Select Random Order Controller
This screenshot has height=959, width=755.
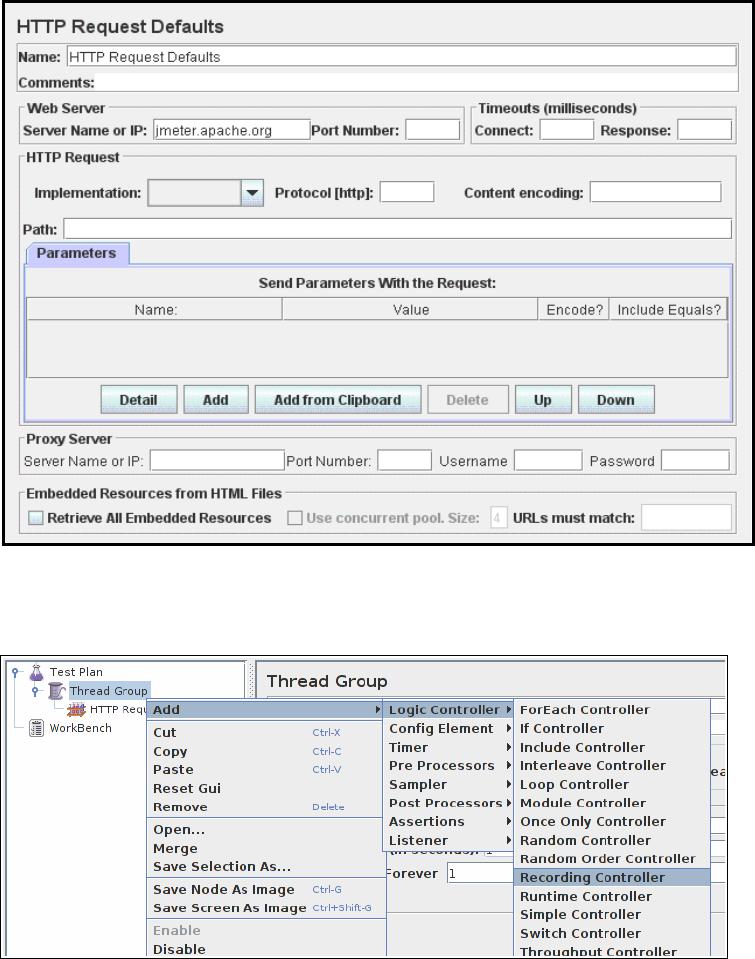point(612,859)
